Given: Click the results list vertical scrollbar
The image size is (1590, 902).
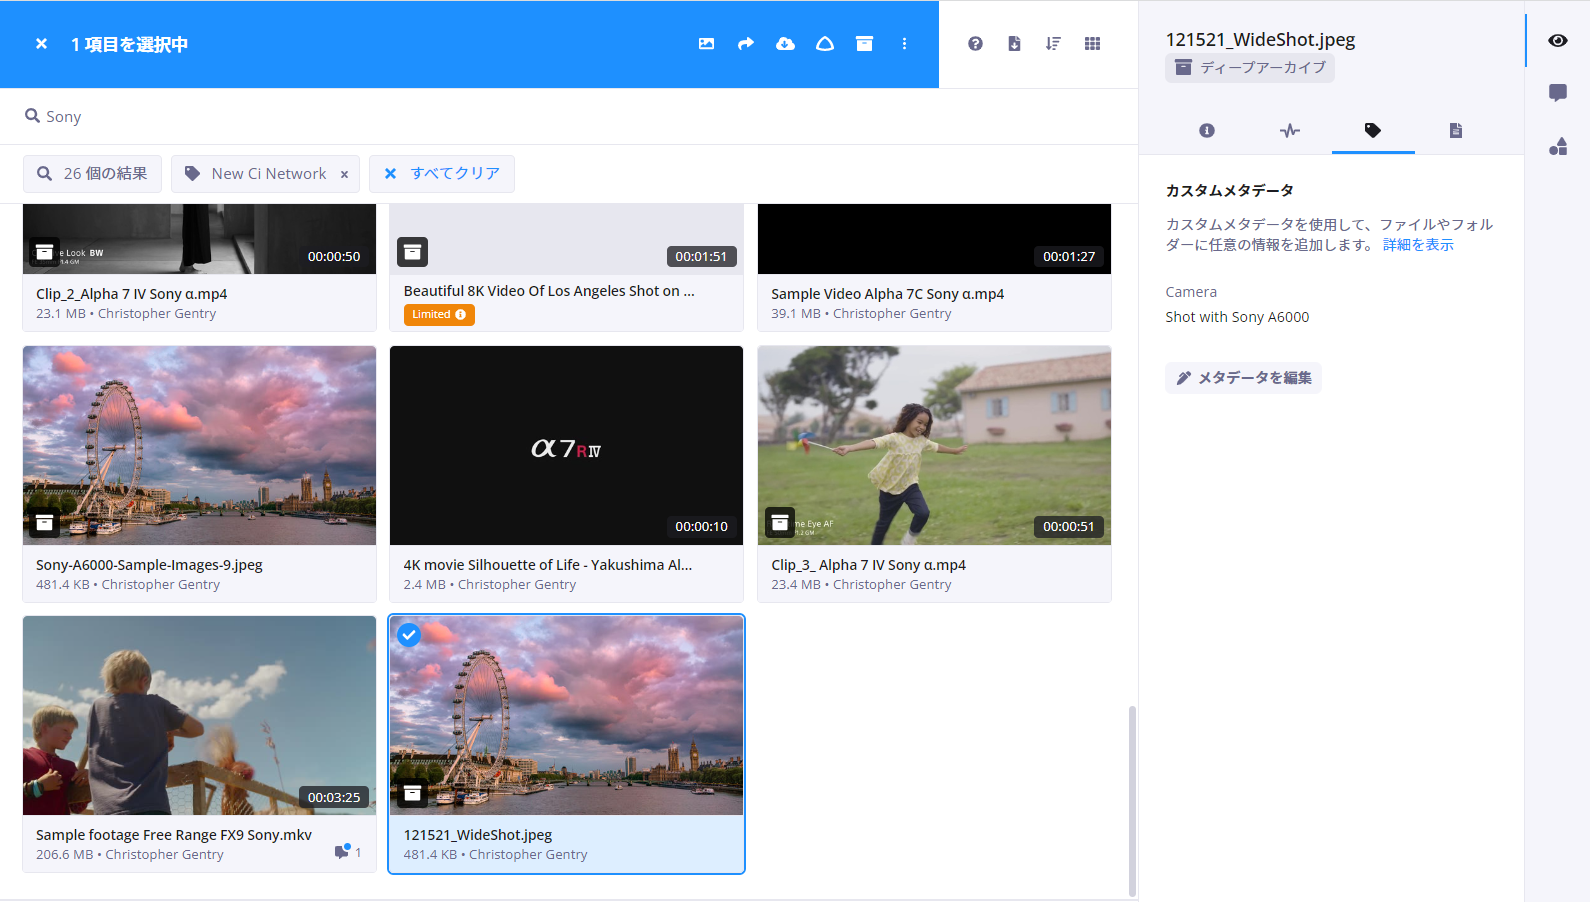Looking at the screenshot, I should [1132, 800].
